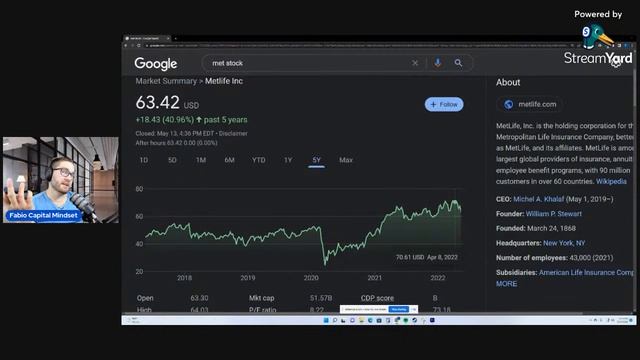Click the blue button in the sharing notification bar
Image resolution: width=640 pixels, height=360 pixels.
[399, 309]
